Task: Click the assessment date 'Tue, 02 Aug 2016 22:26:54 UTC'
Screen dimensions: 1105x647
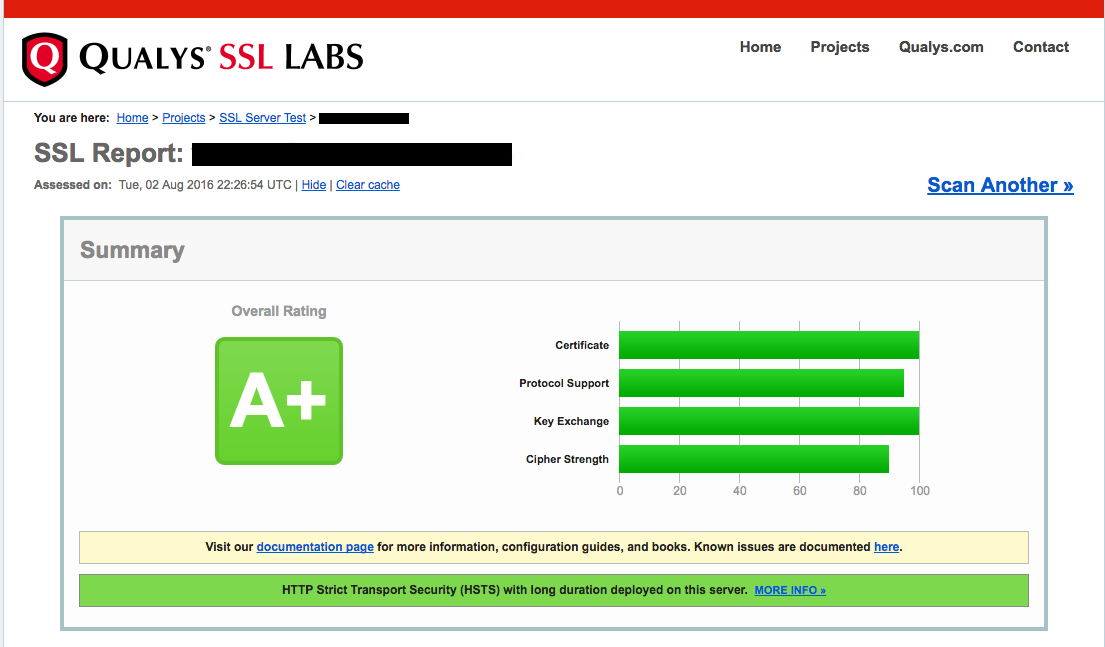Action: 205,185
